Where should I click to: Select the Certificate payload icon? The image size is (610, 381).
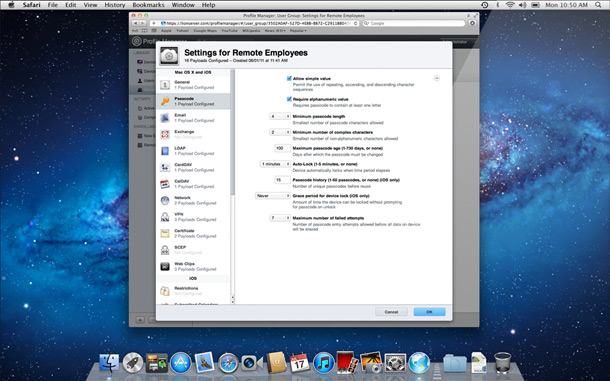coord(165,234)
